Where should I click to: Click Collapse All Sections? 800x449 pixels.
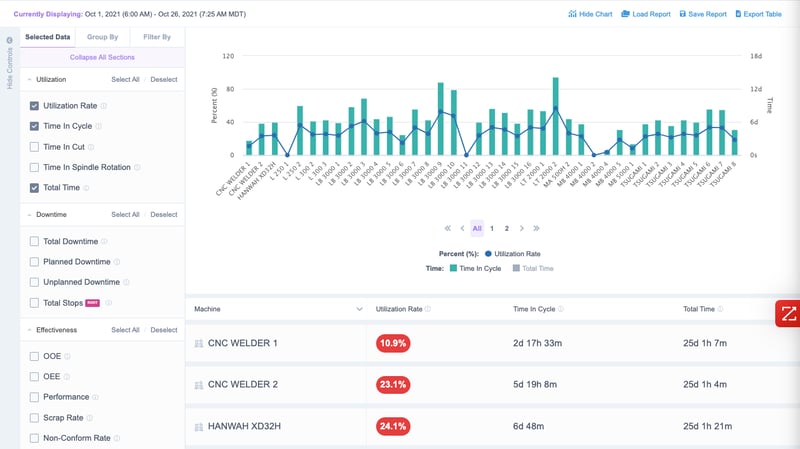(x=102, y=57)
